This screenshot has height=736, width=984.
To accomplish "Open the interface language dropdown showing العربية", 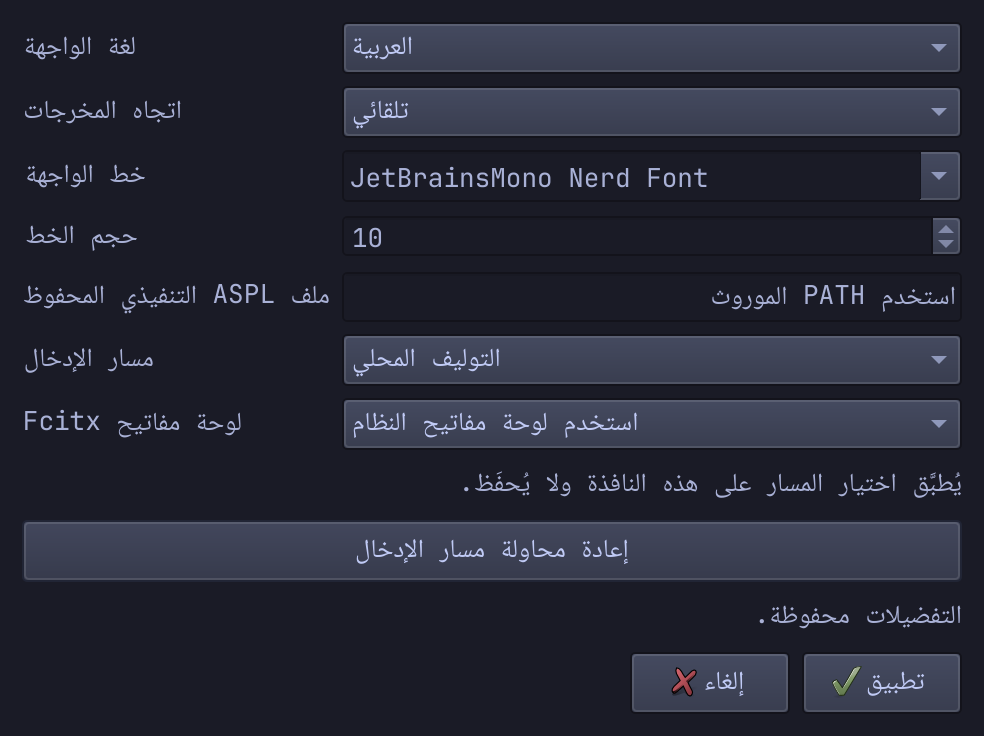I will point(651,48).
